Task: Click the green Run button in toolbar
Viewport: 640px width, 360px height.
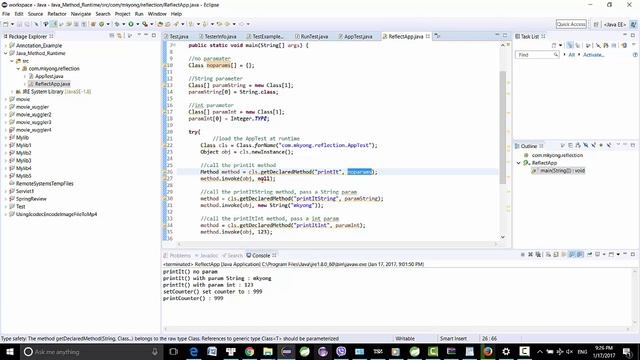Action: [x=130, y=24]
